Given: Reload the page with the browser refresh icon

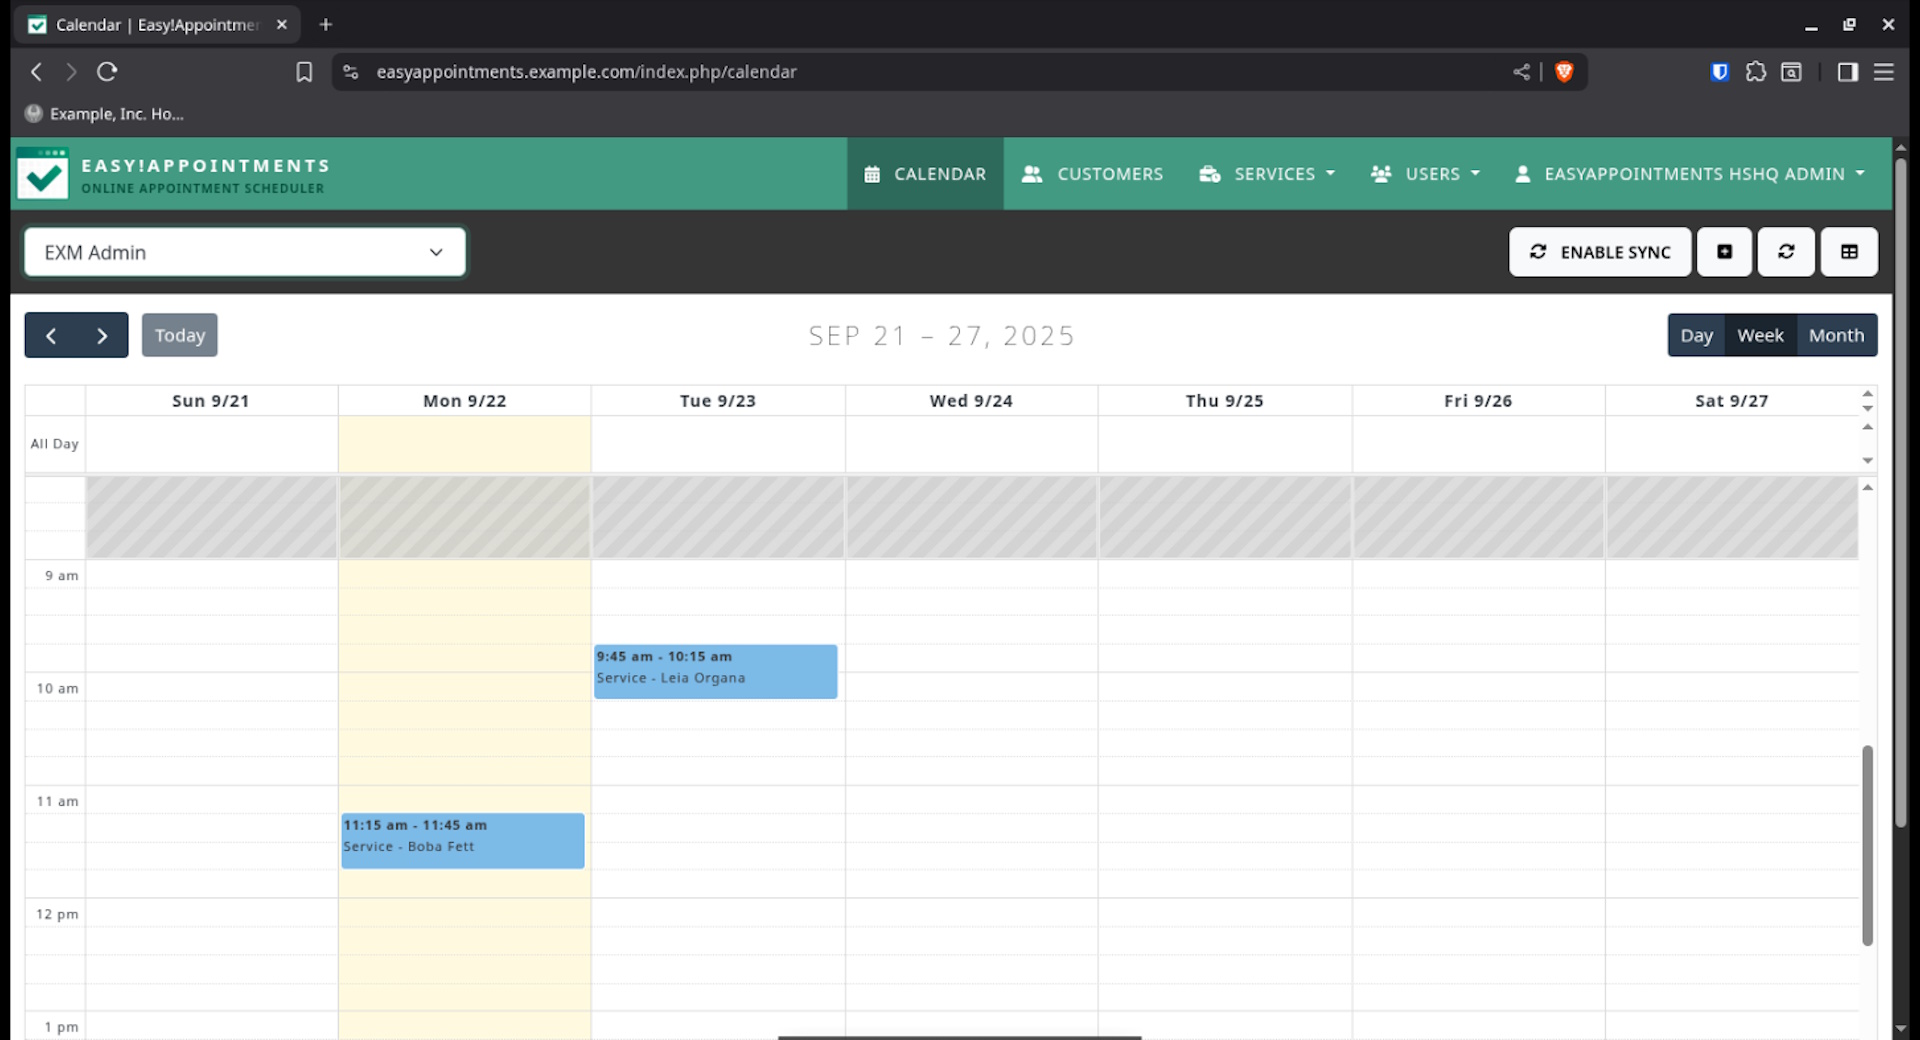Looking at the screenshot, I should point(107,72).
